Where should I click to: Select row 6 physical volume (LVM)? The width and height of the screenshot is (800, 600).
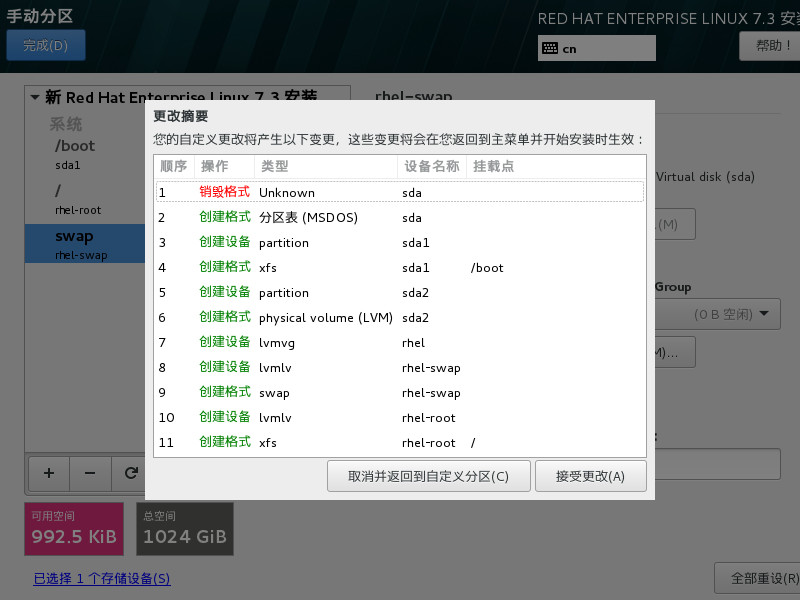[399, 317]
